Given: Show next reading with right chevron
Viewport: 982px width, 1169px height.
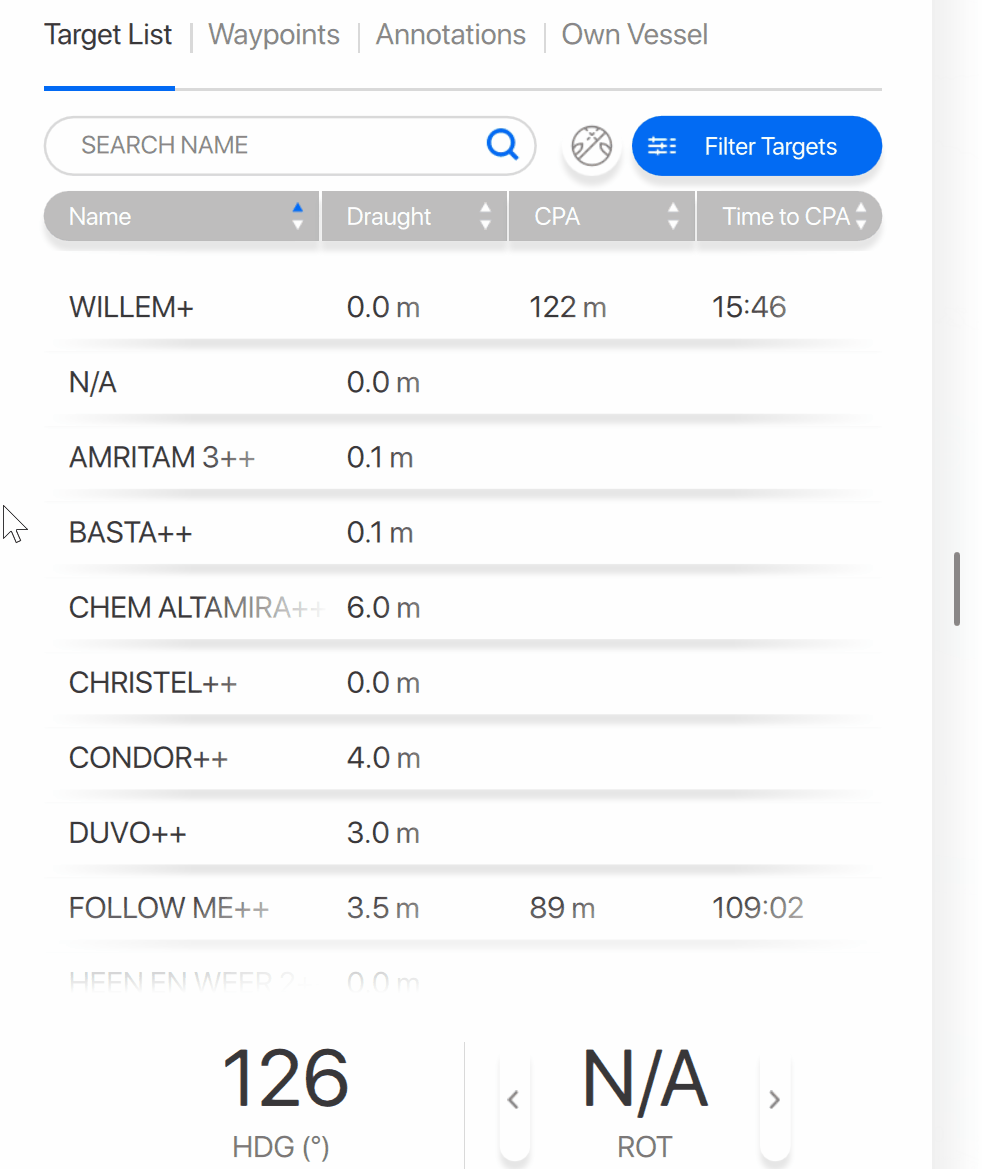Looking at the screenshot, I should pos(774,1100).
